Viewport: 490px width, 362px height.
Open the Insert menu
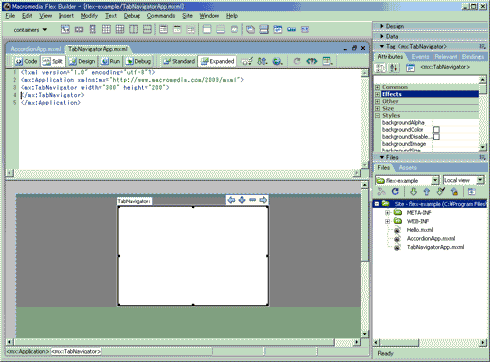(x=66, y=16)
